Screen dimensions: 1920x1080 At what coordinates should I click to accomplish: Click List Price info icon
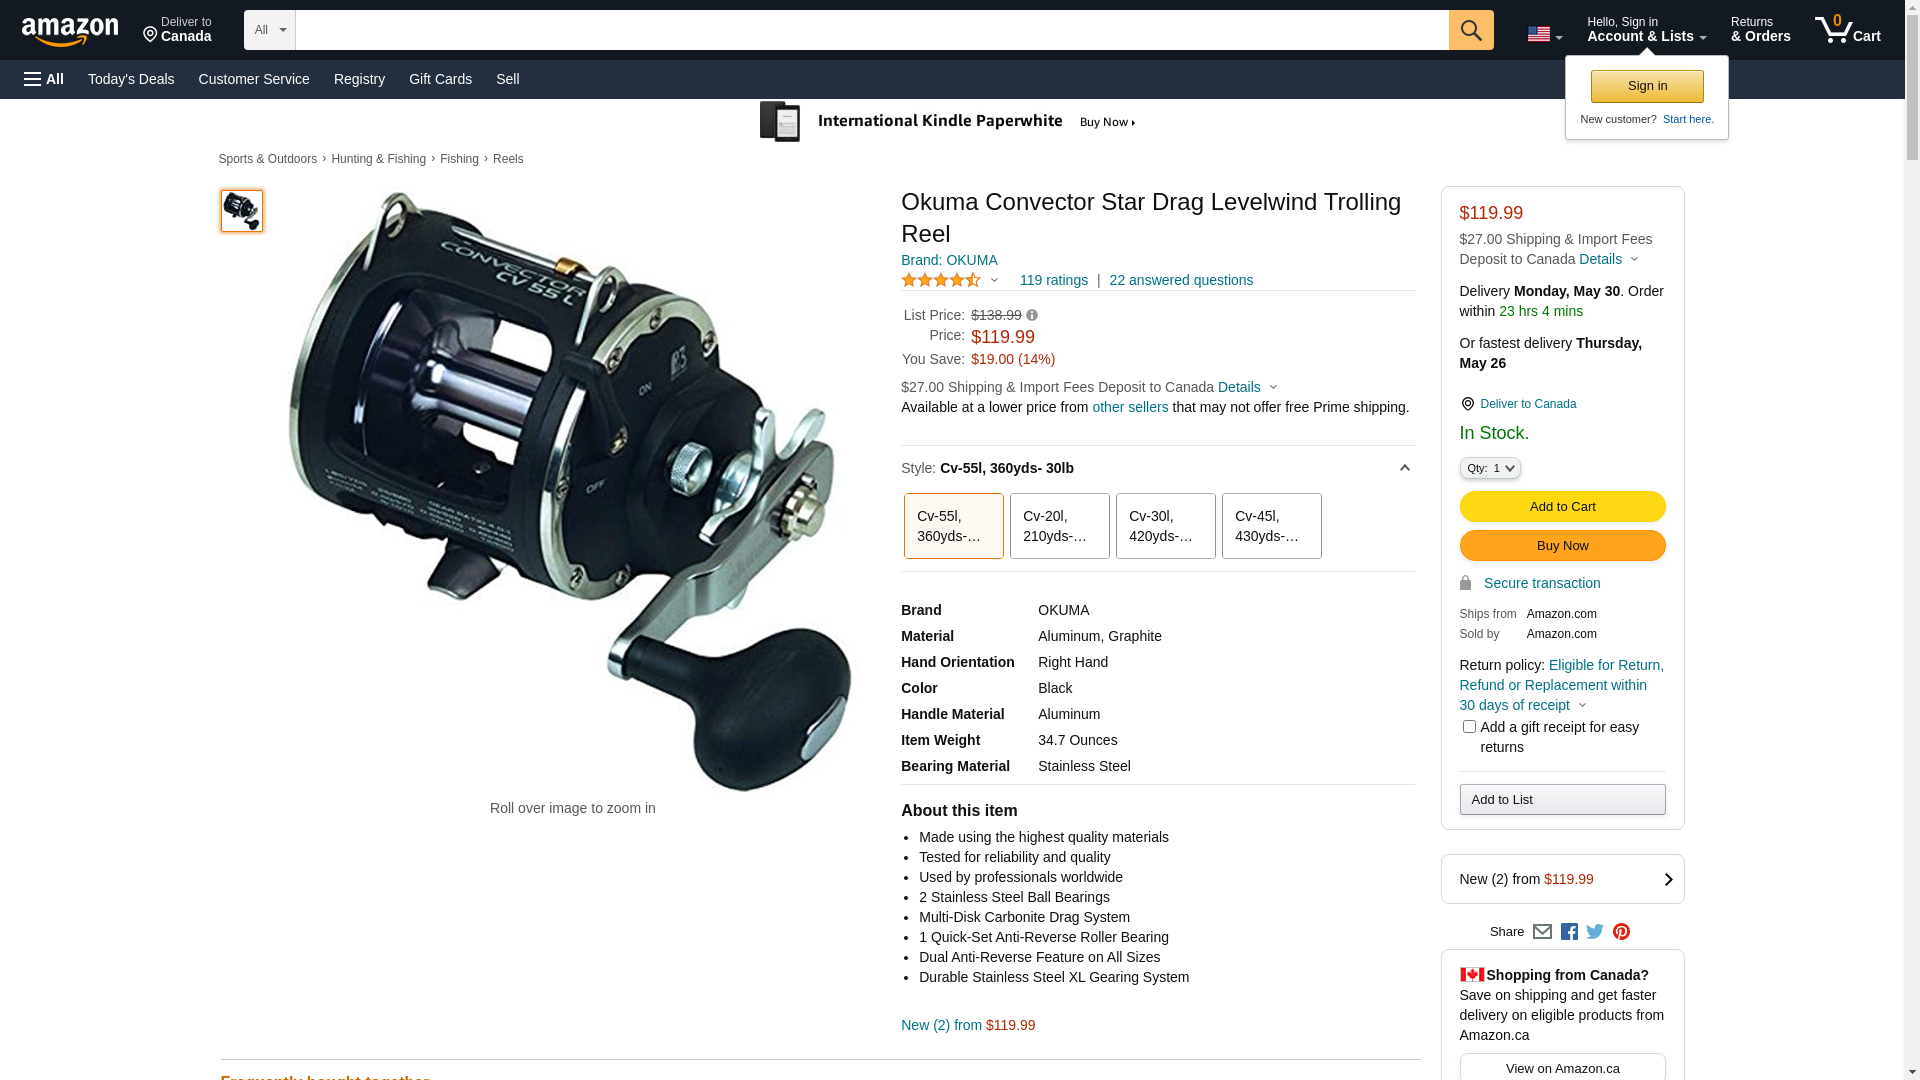pyautogui.click(x=1032, y=316)
